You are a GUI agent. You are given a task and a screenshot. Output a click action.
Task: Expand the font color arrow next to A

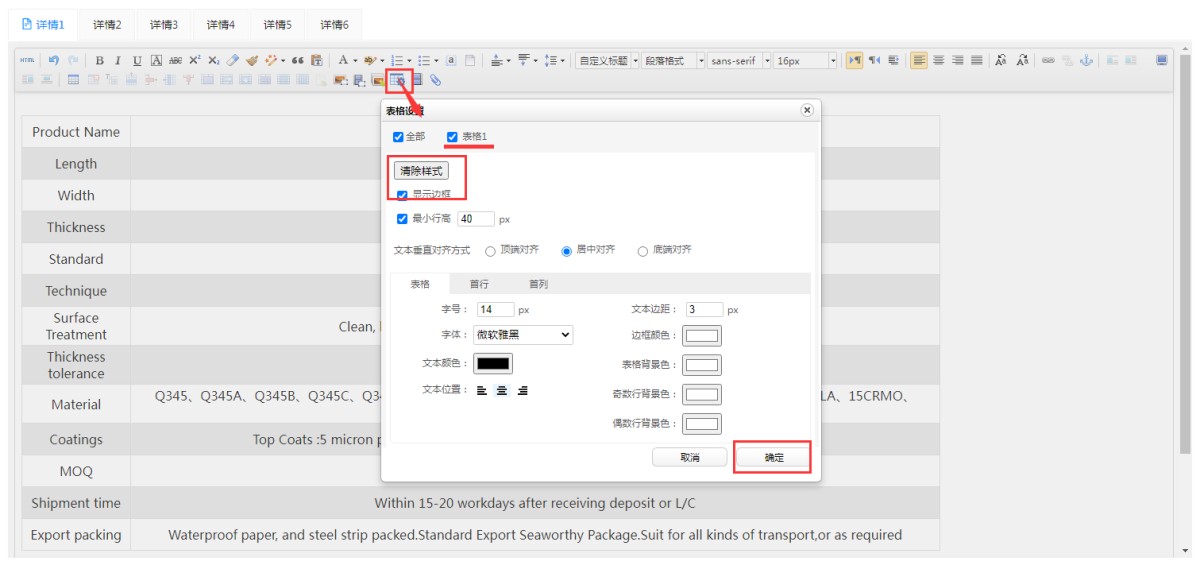[355, 61]
